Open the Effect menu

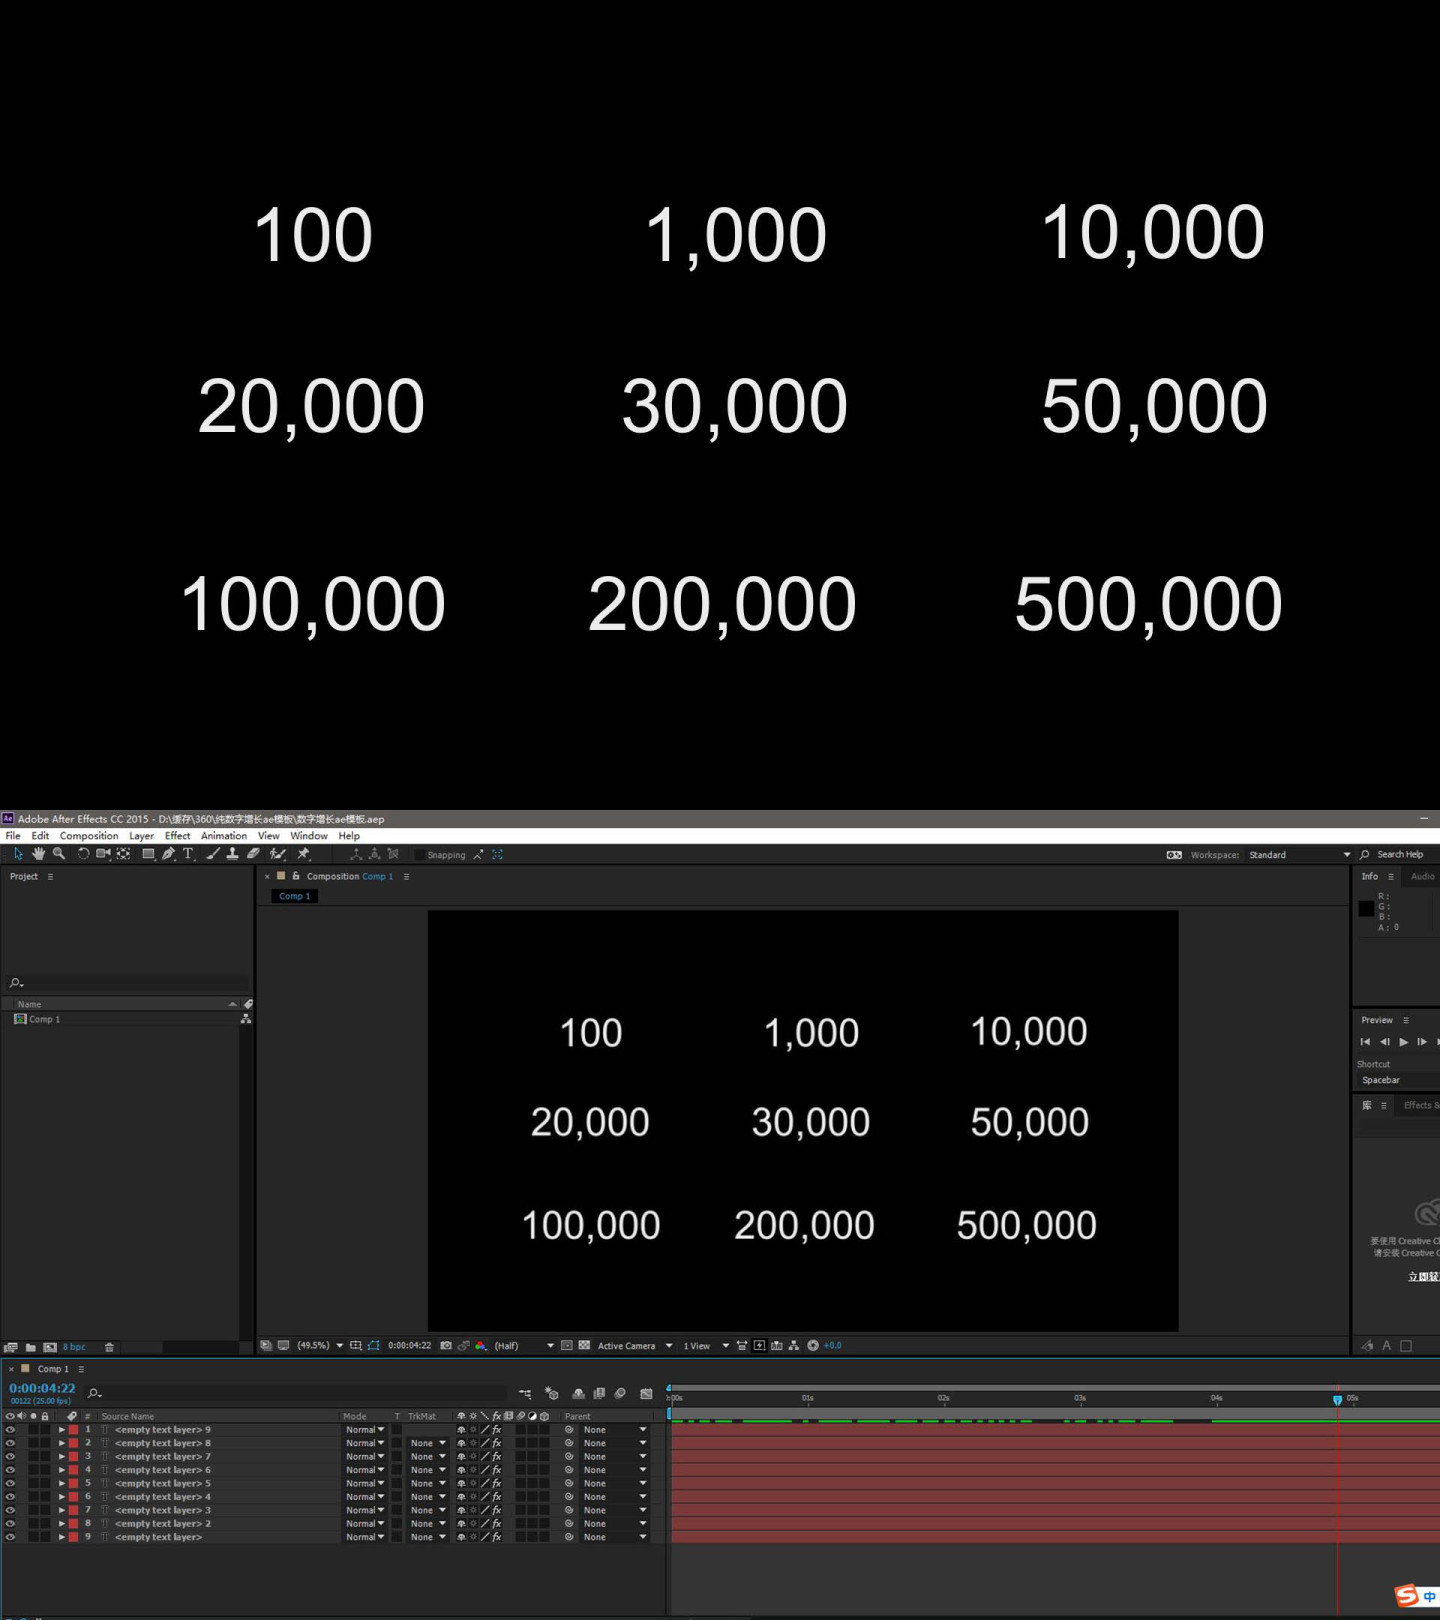click(178, 836)
